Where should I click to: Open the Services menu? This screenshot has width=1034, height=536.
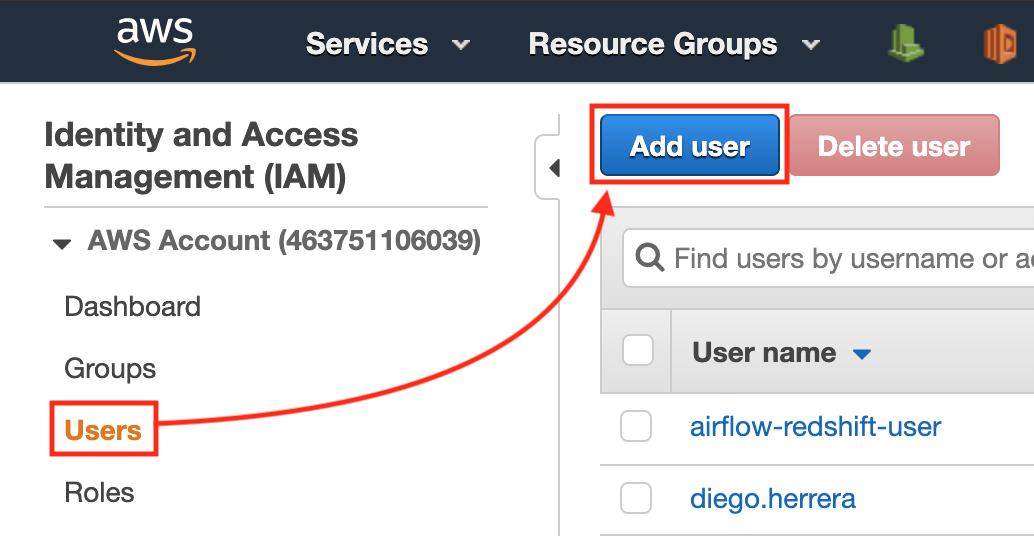coord(367,44)
